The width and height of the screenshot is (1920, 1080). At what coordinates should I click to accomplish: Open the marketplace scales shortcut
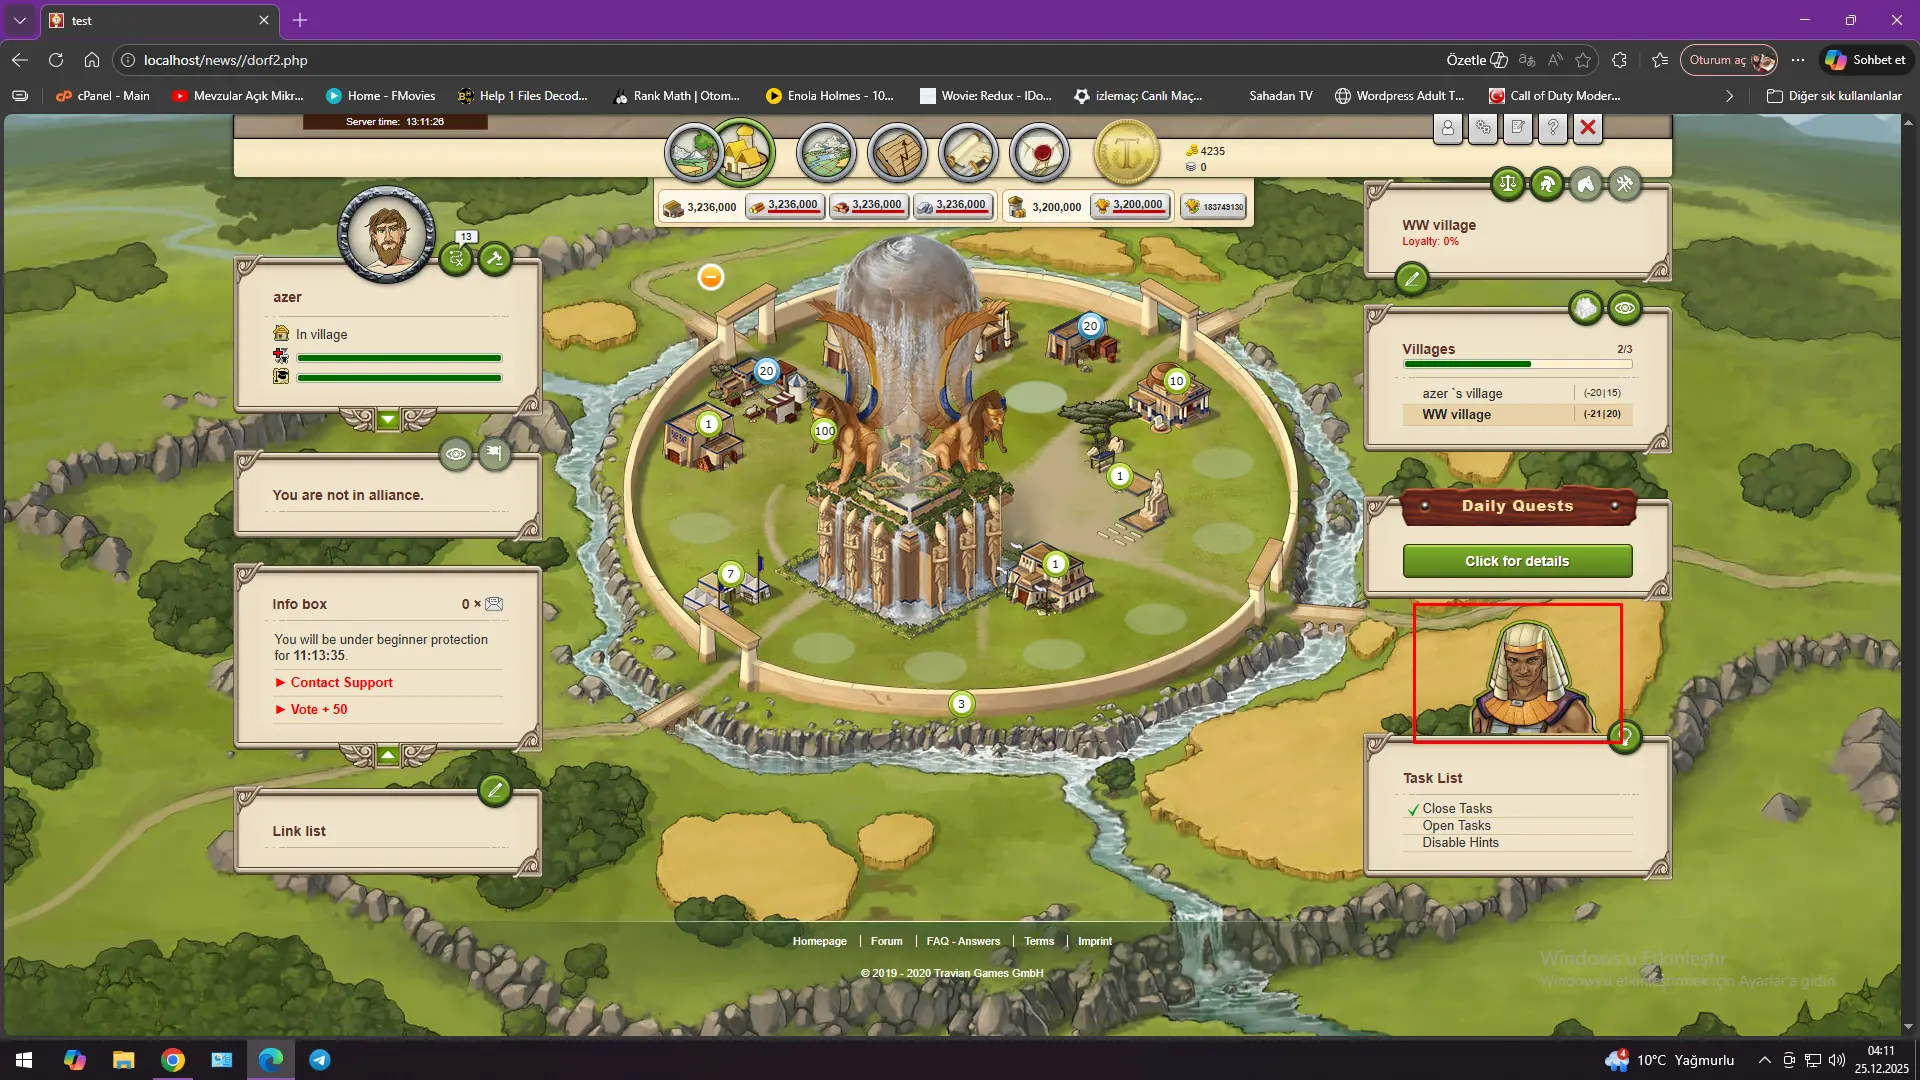pos(1508,183)
